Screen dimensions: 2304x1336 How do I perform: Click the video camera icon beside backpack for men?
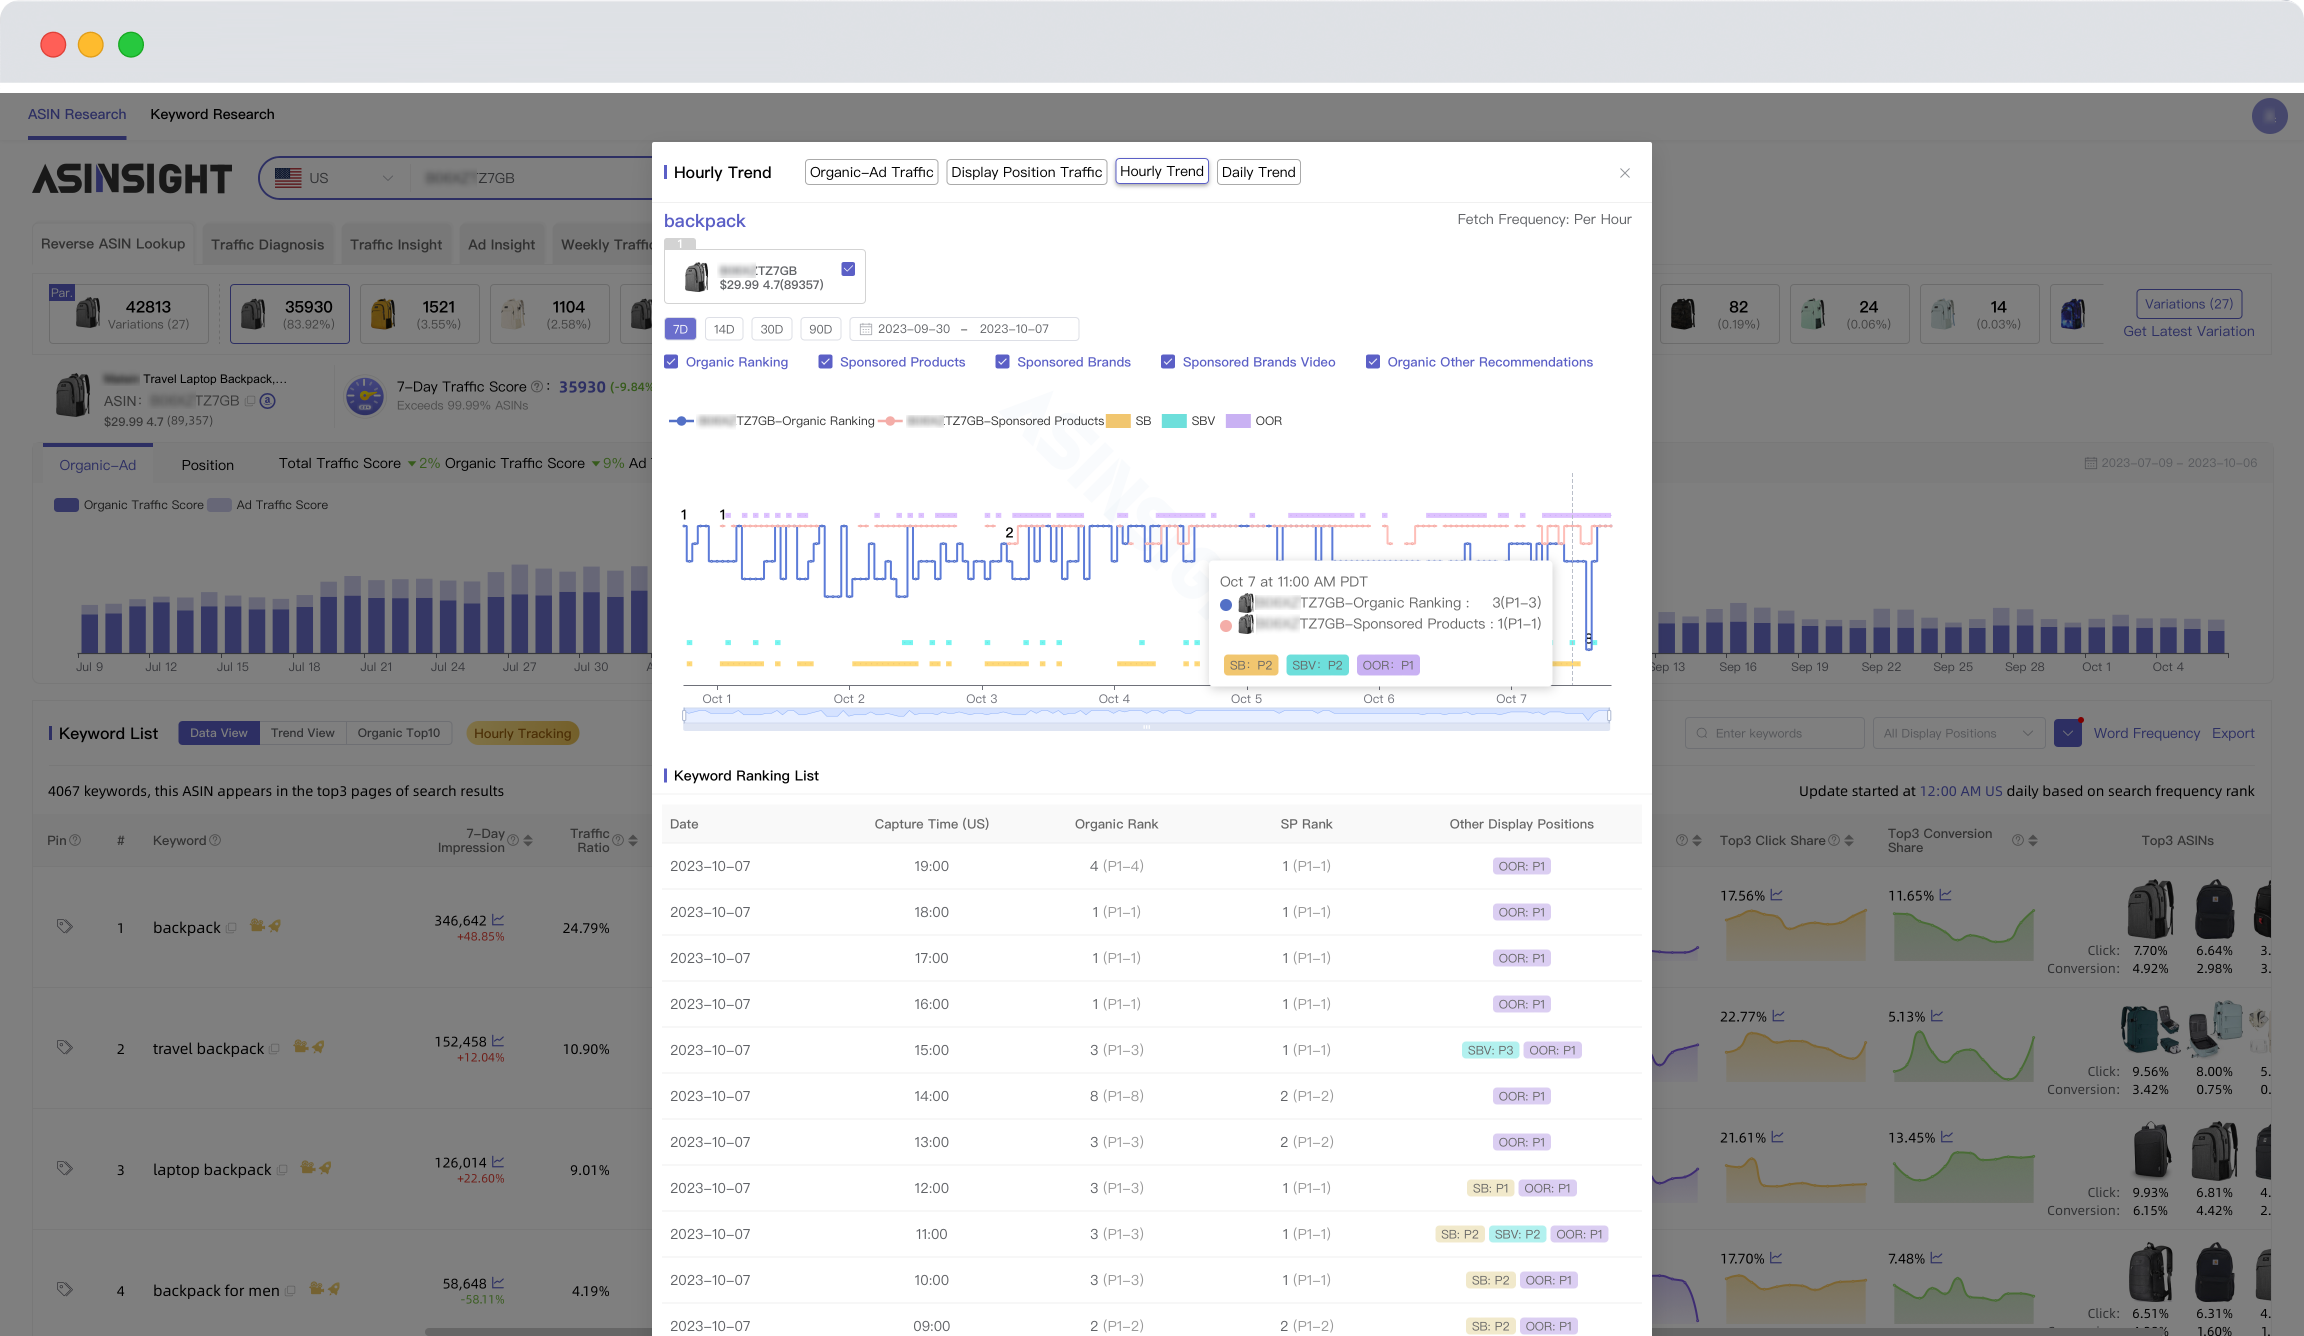click(x=315, y=1291)
